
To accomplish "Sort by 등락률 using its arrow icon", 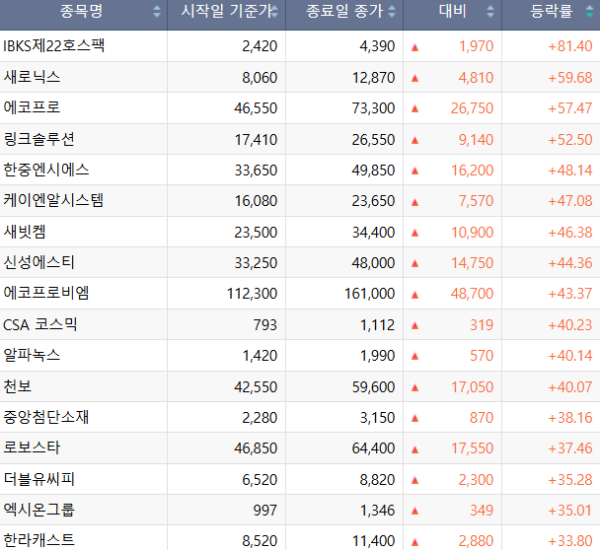I will [x=590, y=13].
